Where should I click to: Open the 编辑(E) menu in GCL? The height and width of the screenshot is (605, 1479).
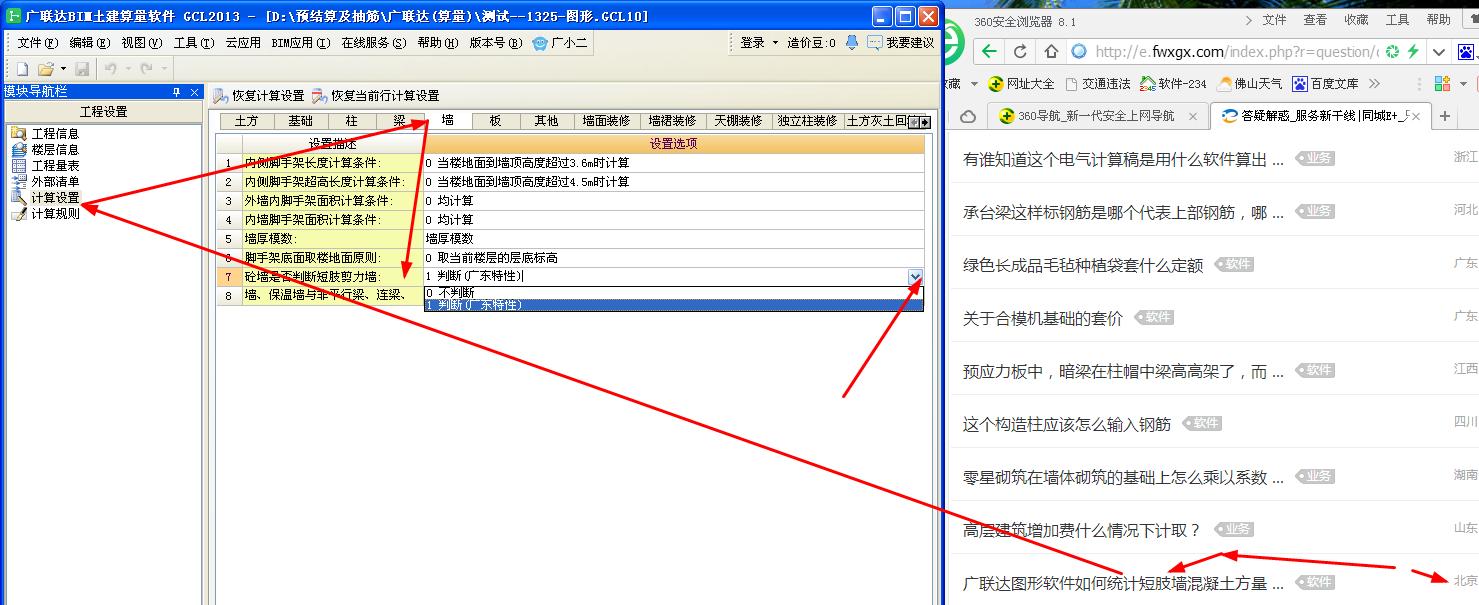[x=90, y=43]
